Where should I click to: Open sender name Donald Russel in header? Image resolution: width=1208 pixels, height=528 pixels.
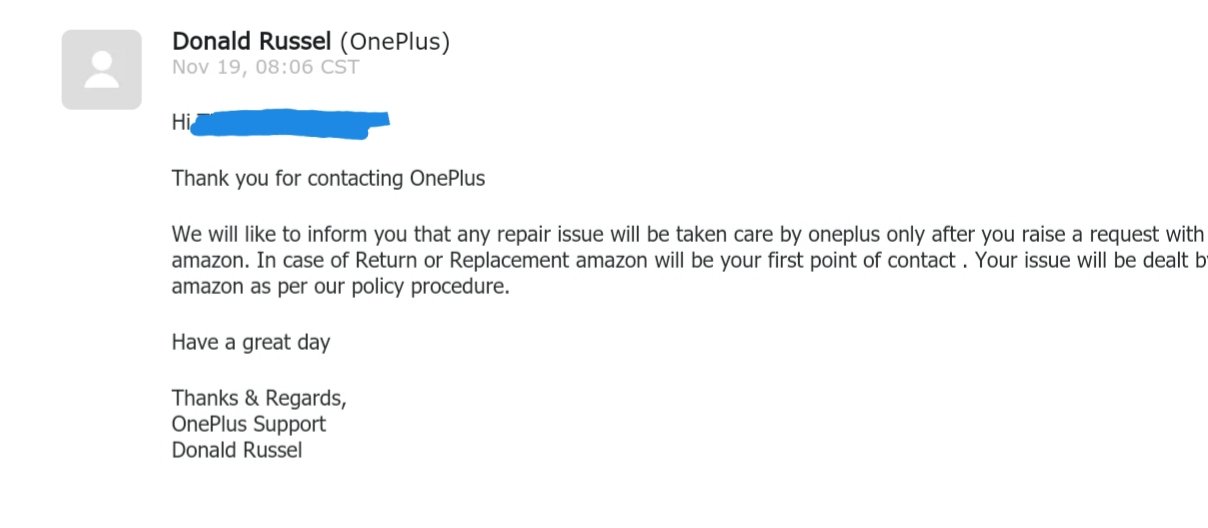pos(252,42)
